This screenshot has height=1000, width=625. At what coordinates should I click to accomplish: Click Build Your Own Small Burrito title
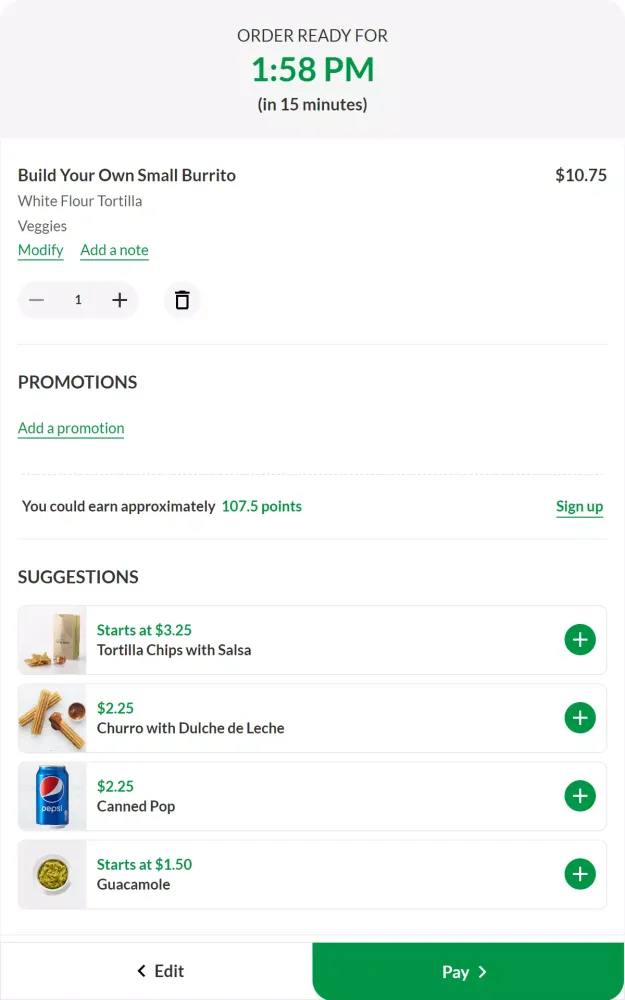[127, 175]
